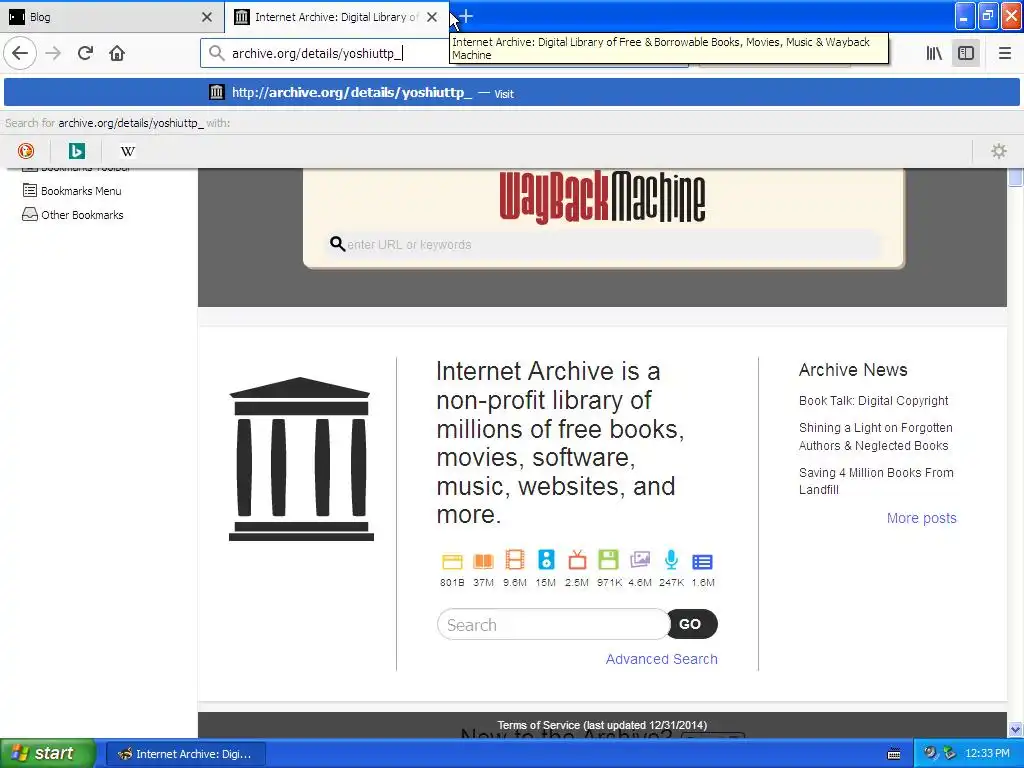
Task: Click the scroll down arrow of the page scrollbar
Action: click(x=1015, y=729)
